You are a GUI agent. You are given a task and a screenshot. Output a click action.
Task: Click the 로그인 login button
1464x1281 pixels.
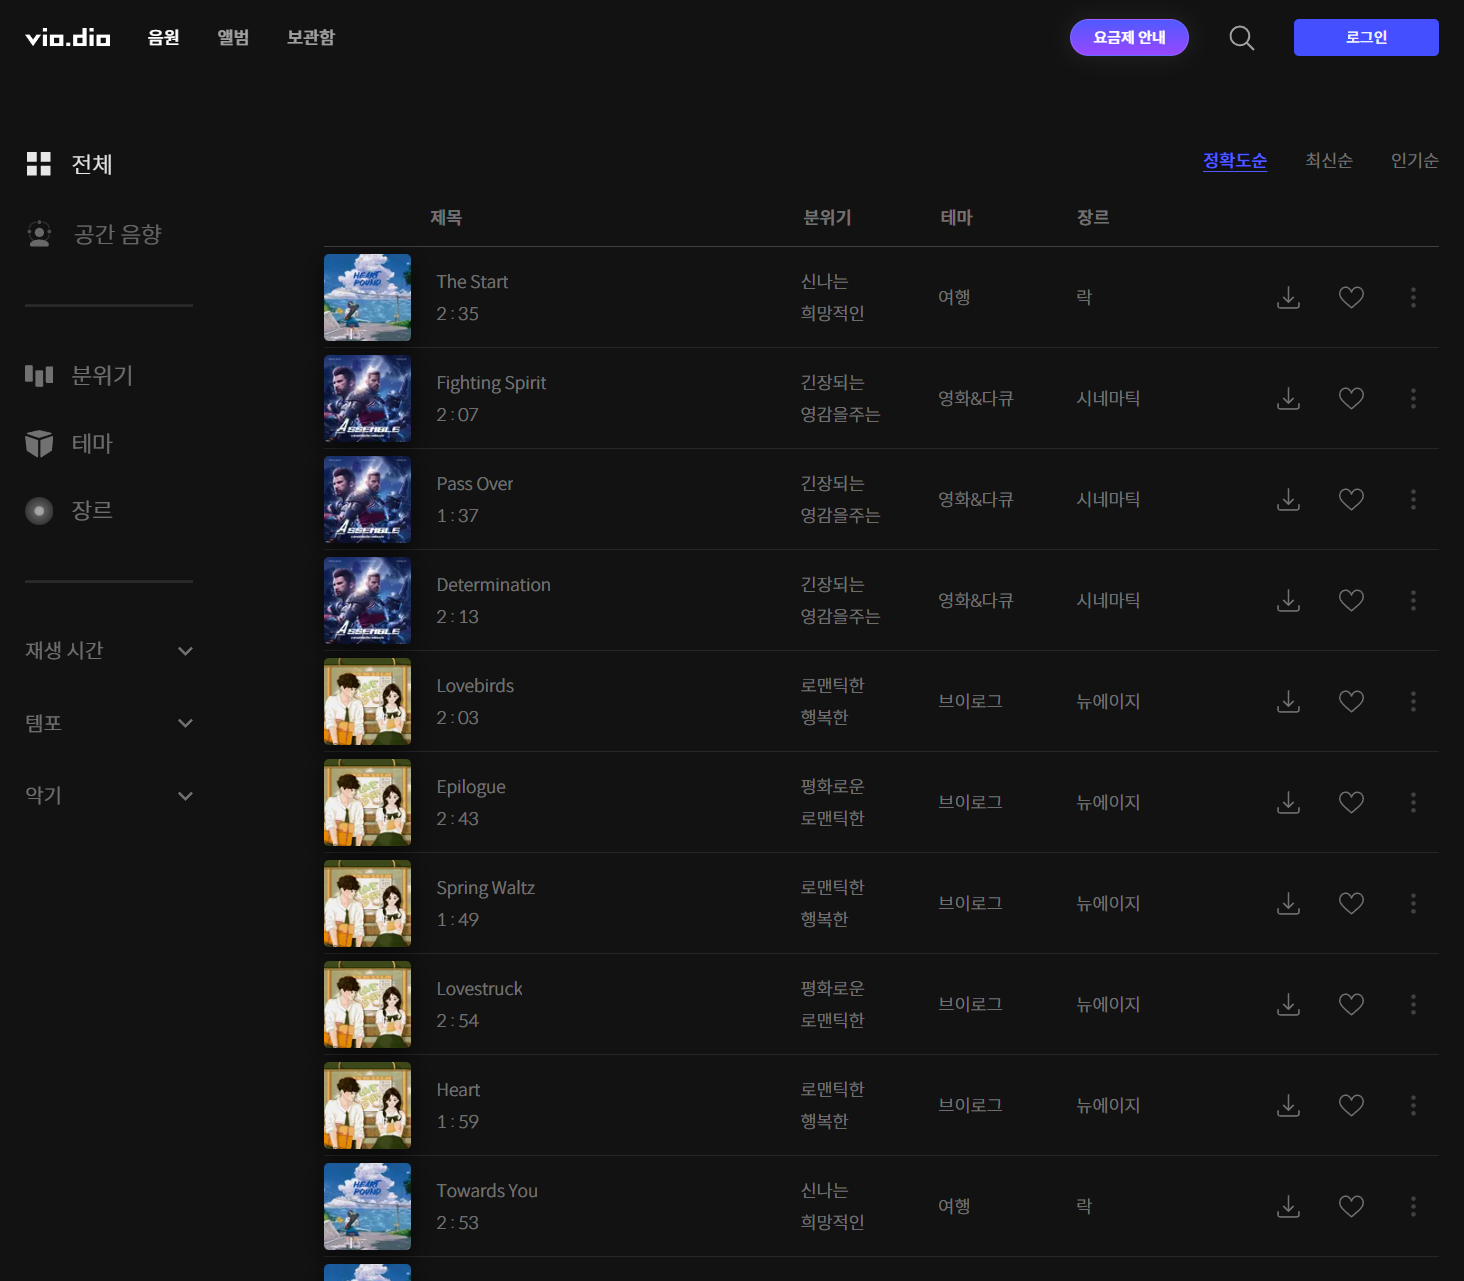point(1365,38)
